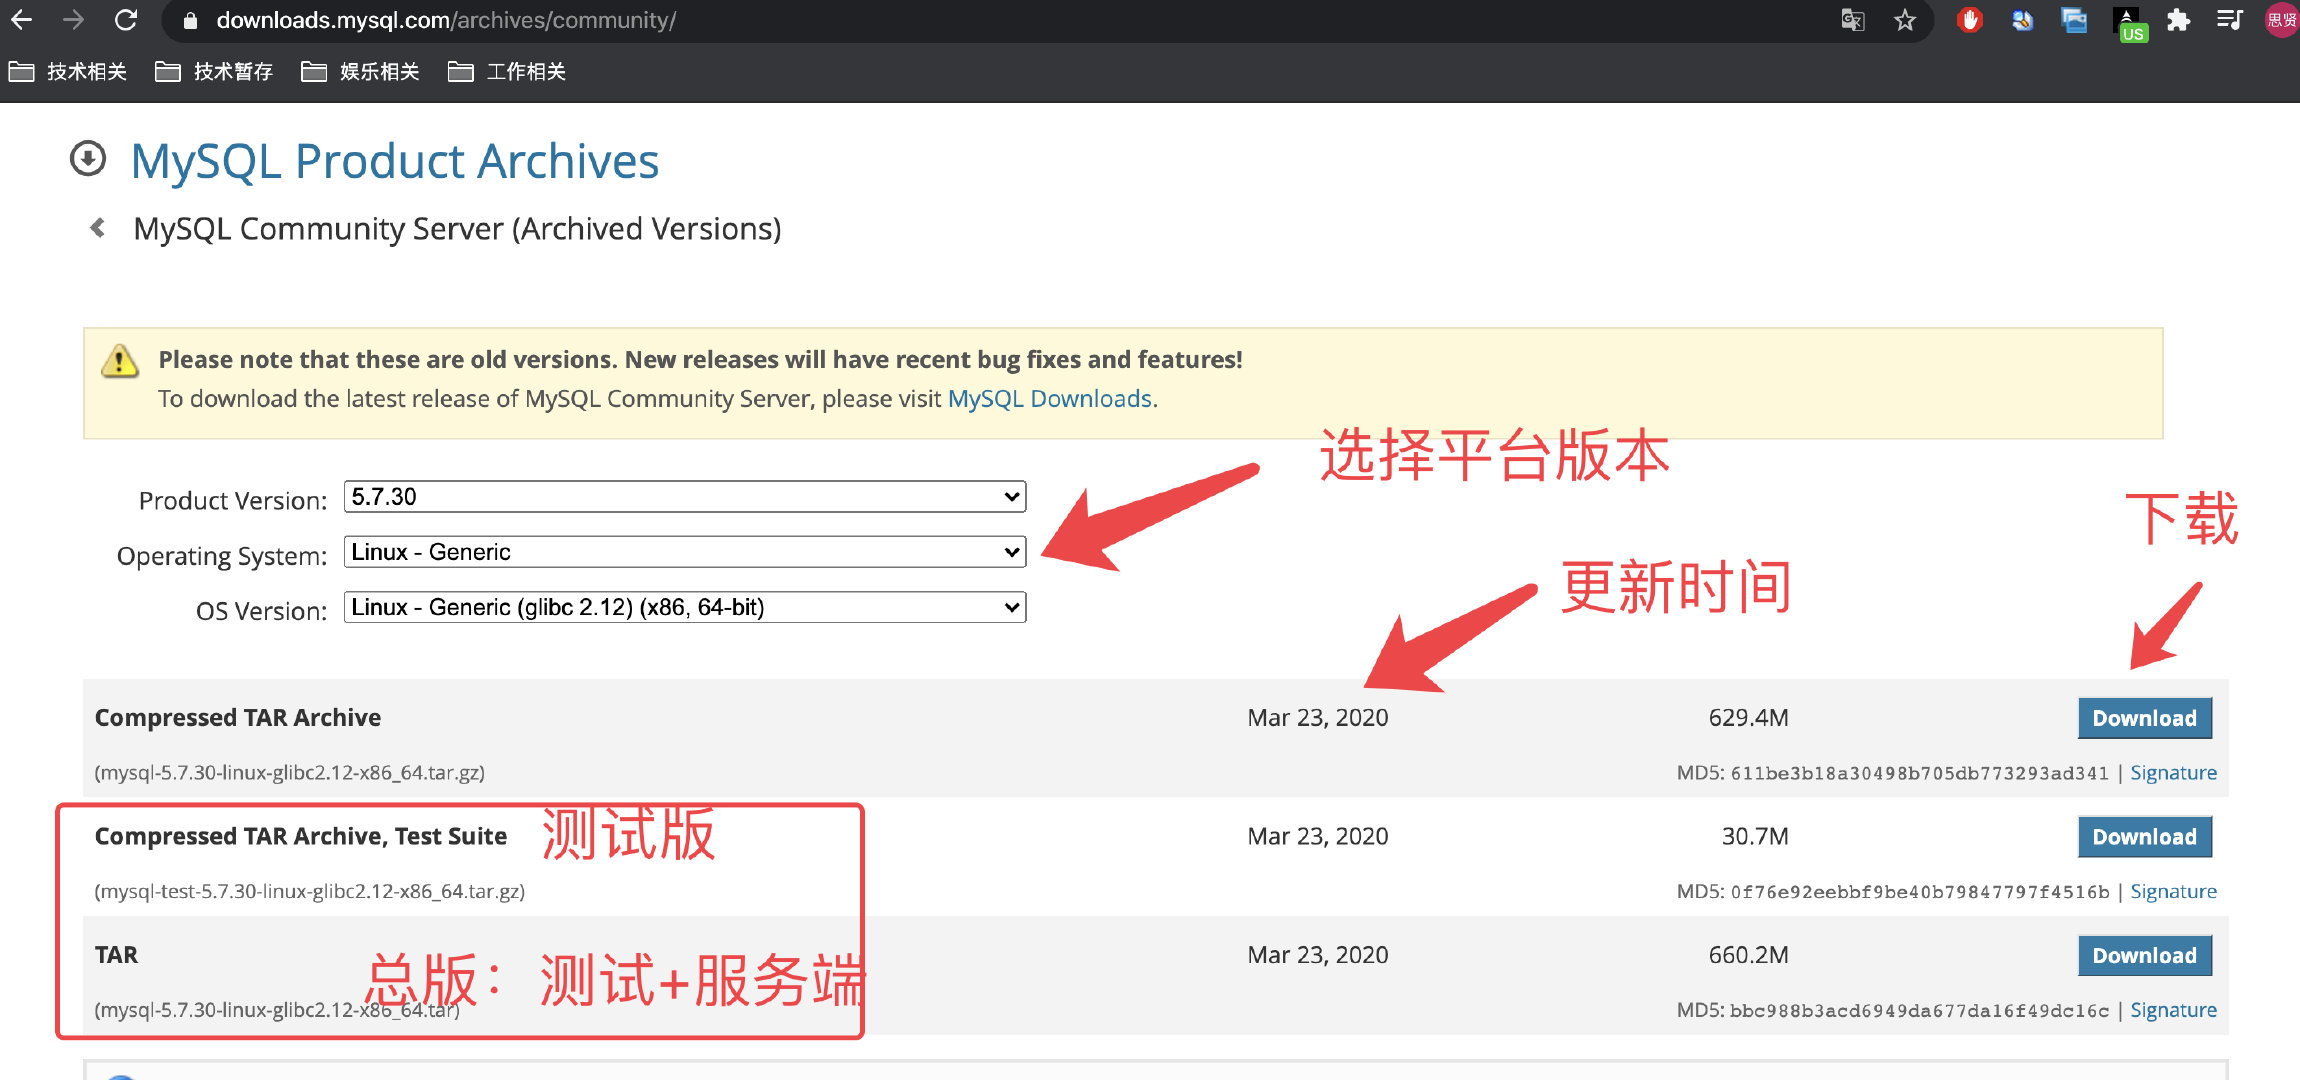Open the OS Version glibc 2.12 dropdown
The image size is (2300, 1080).
pyautogui.click(x=684, y=607)
